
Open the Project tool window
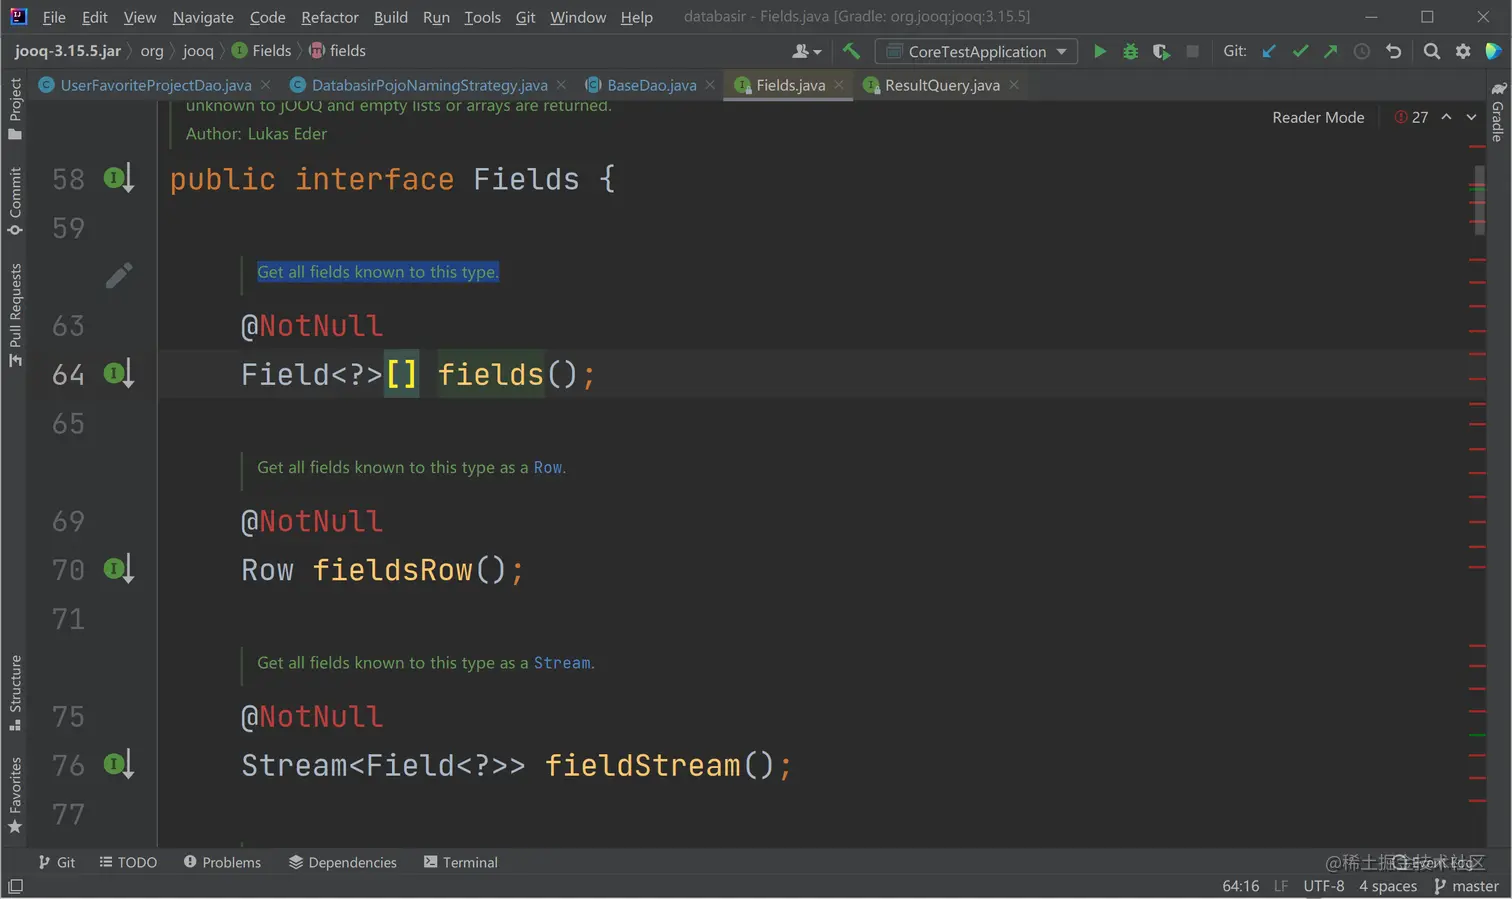15,108
